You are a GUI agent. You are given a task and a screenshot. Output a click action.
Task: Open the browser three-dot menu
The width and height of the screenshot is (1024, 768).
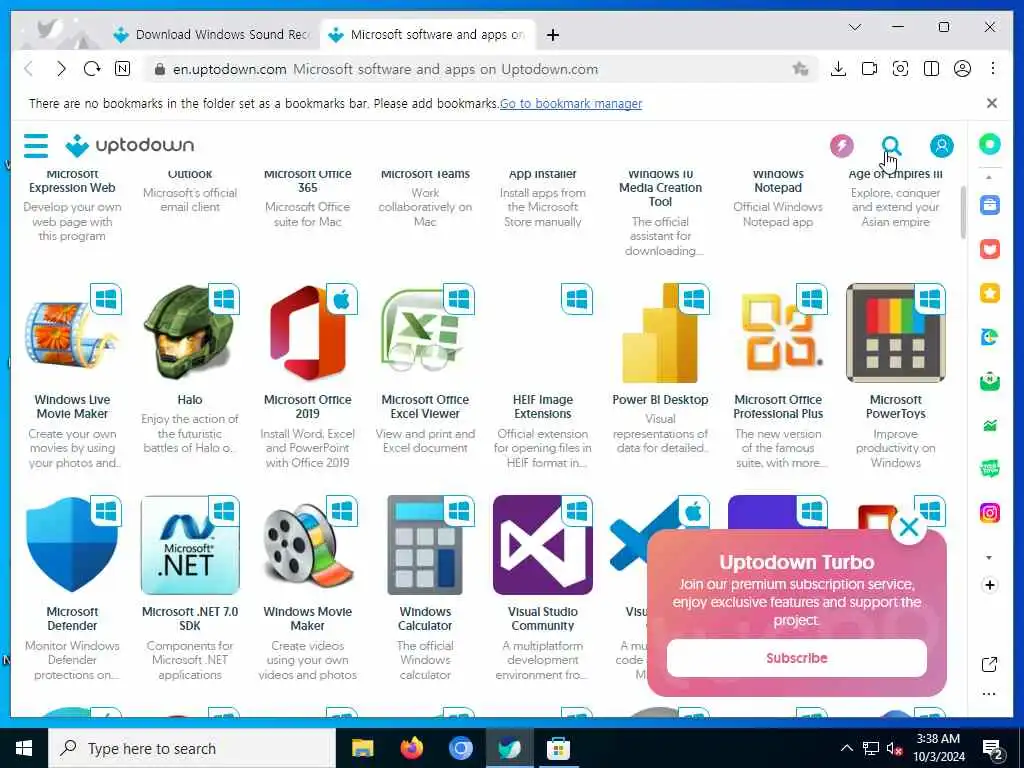(993, 69)
